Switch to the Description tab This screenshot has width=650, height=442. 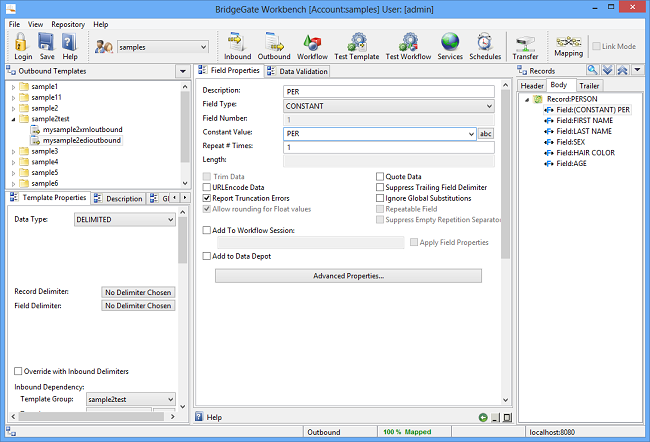point(119,199)
